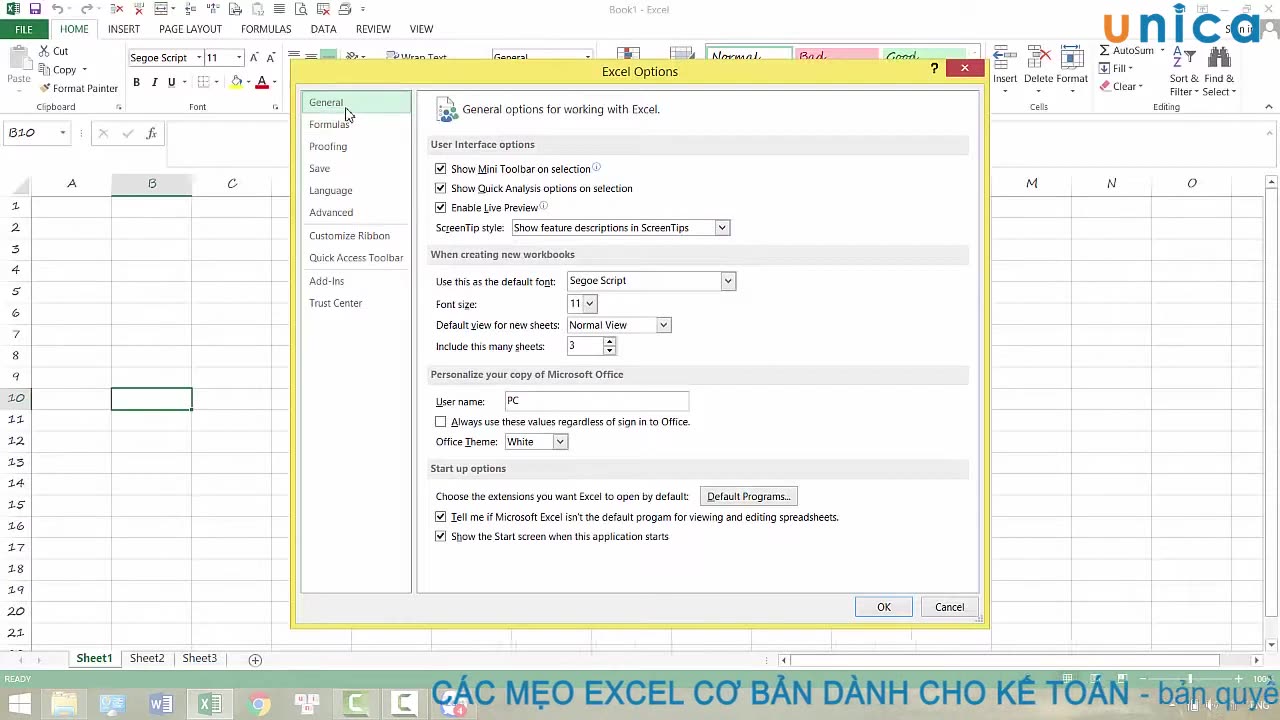
Task: Open Word from the taskbar
Action: coord(161,705)
